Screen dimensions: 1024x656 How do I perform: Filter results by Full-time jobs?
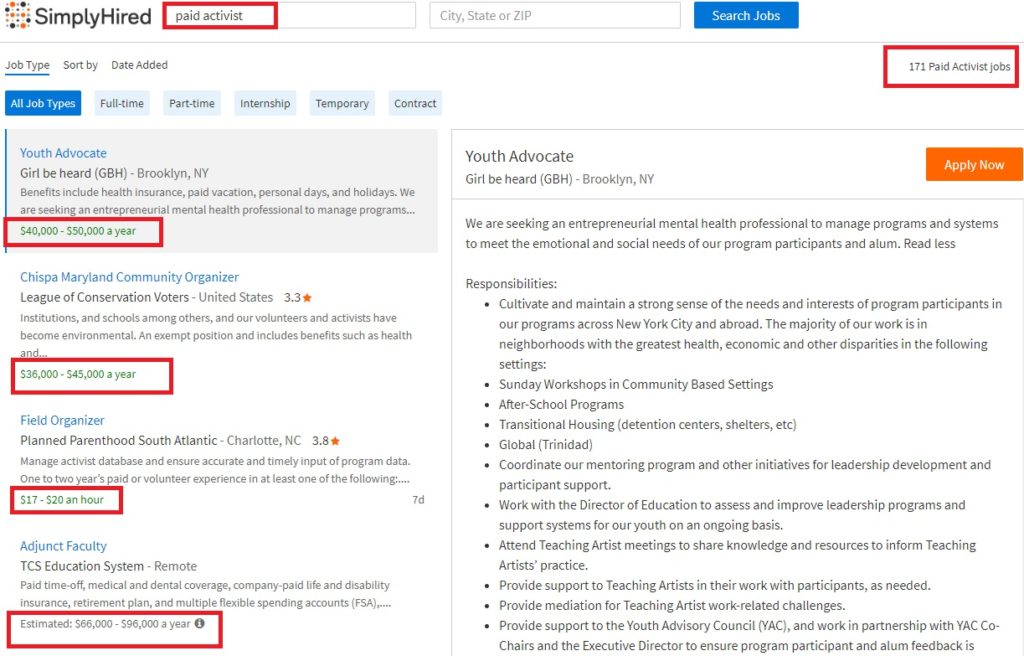click(x=122, y=104)
